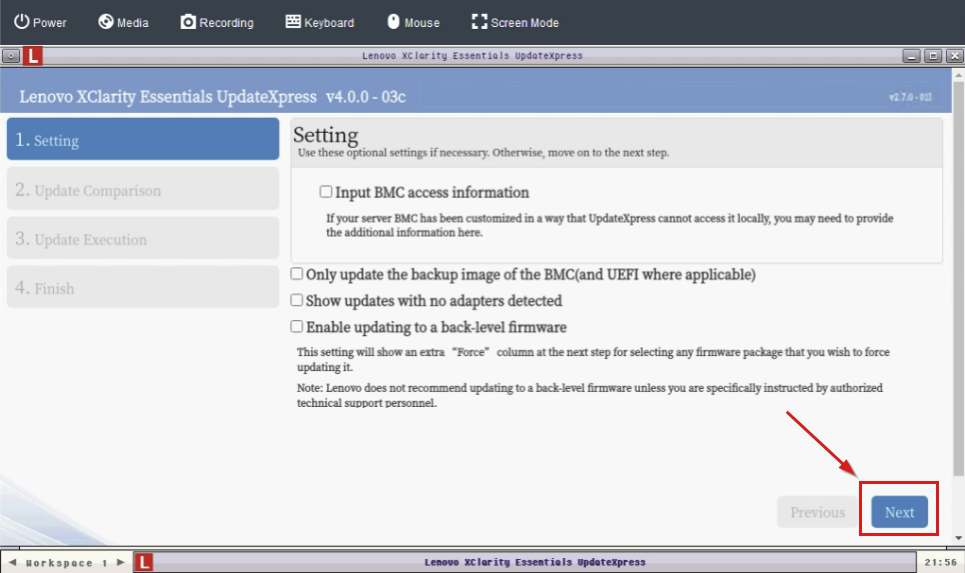965x573 pixels.
Task: Click the Workspace 1 label
Action: tap(67, 563)
